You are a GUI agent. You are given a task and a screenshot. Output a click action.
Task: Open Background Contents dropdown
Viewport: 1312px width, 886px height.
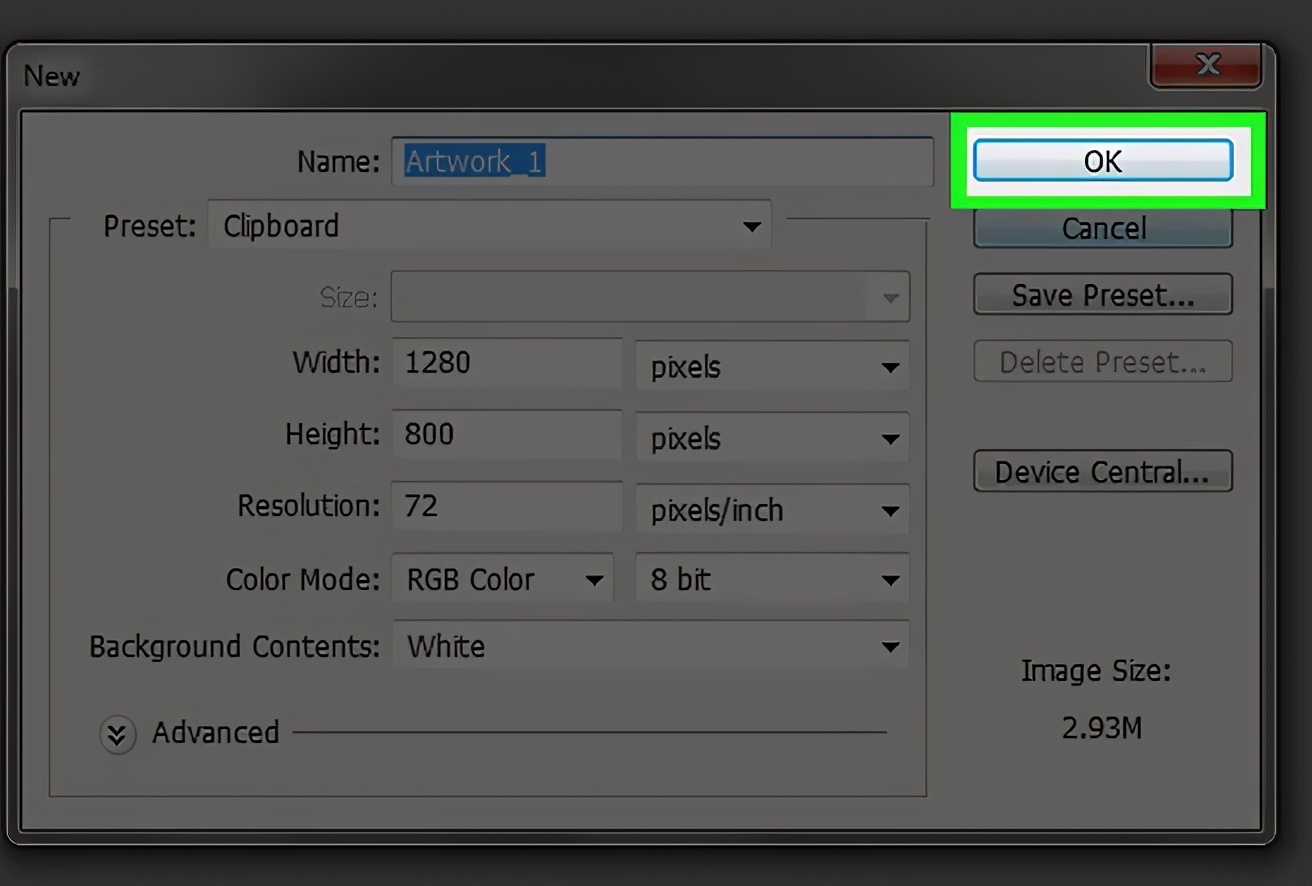click(x=650, y=647)
